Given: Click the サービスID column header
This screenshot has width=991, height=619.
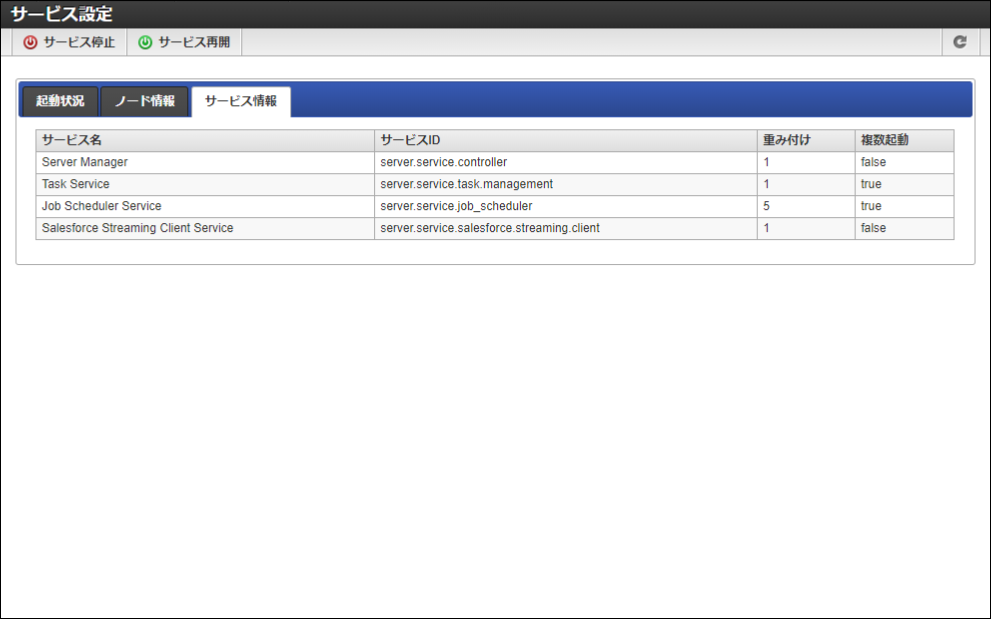Looking at the screenshot, I should 566,140.
